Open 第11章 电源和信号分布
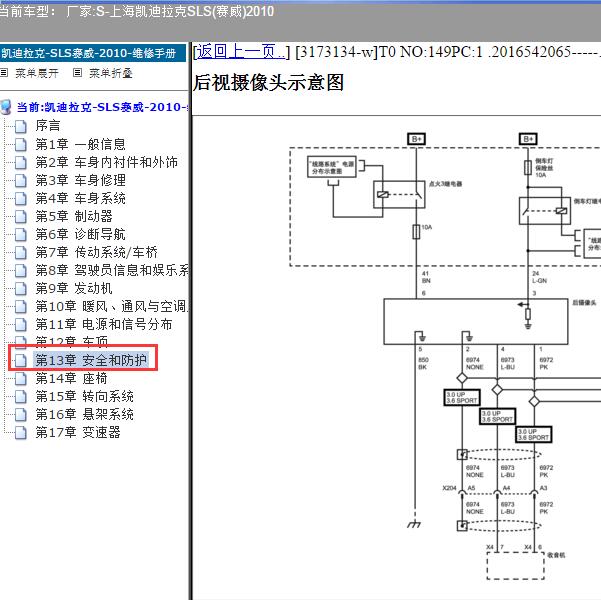 (104, 324)
